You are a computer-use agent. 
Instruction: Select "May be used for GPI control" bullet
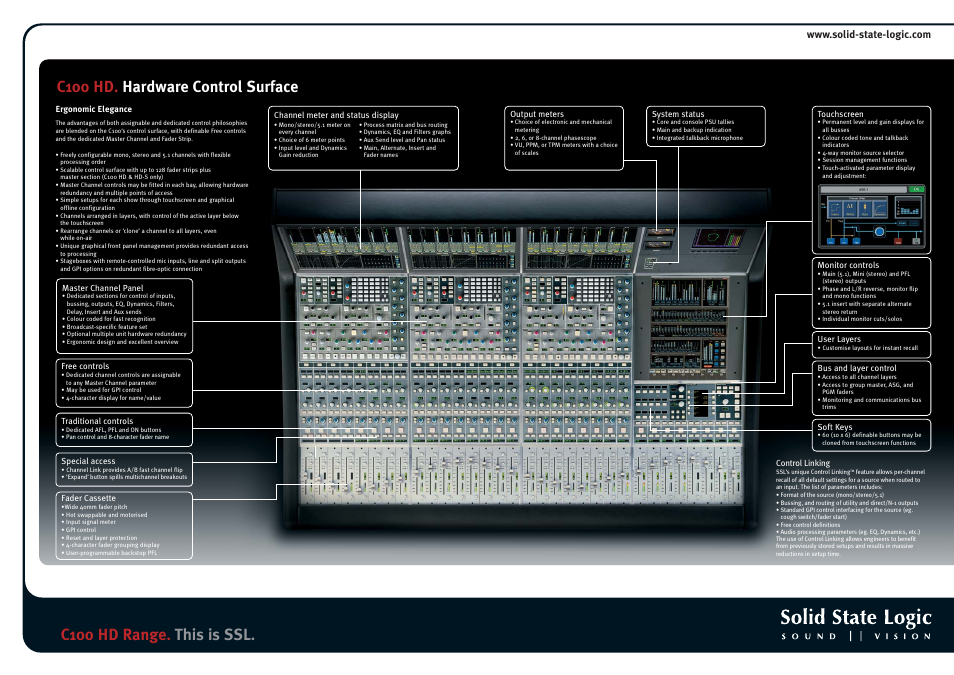[101, 390]
